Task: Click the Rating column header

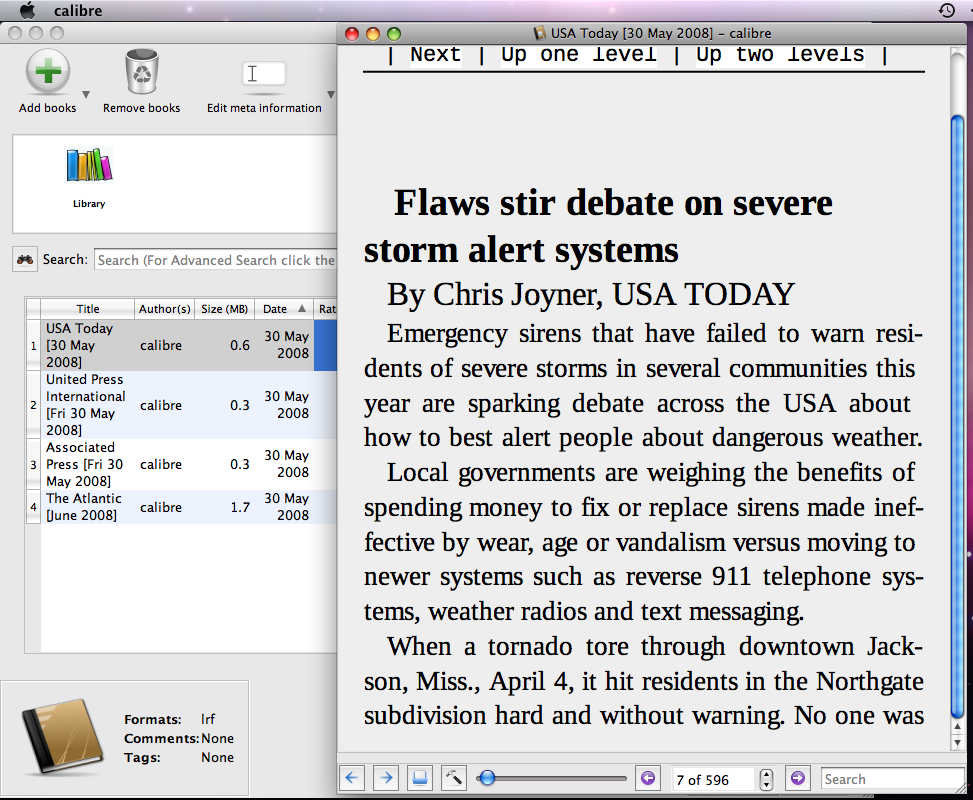Action: click(327, 308)
